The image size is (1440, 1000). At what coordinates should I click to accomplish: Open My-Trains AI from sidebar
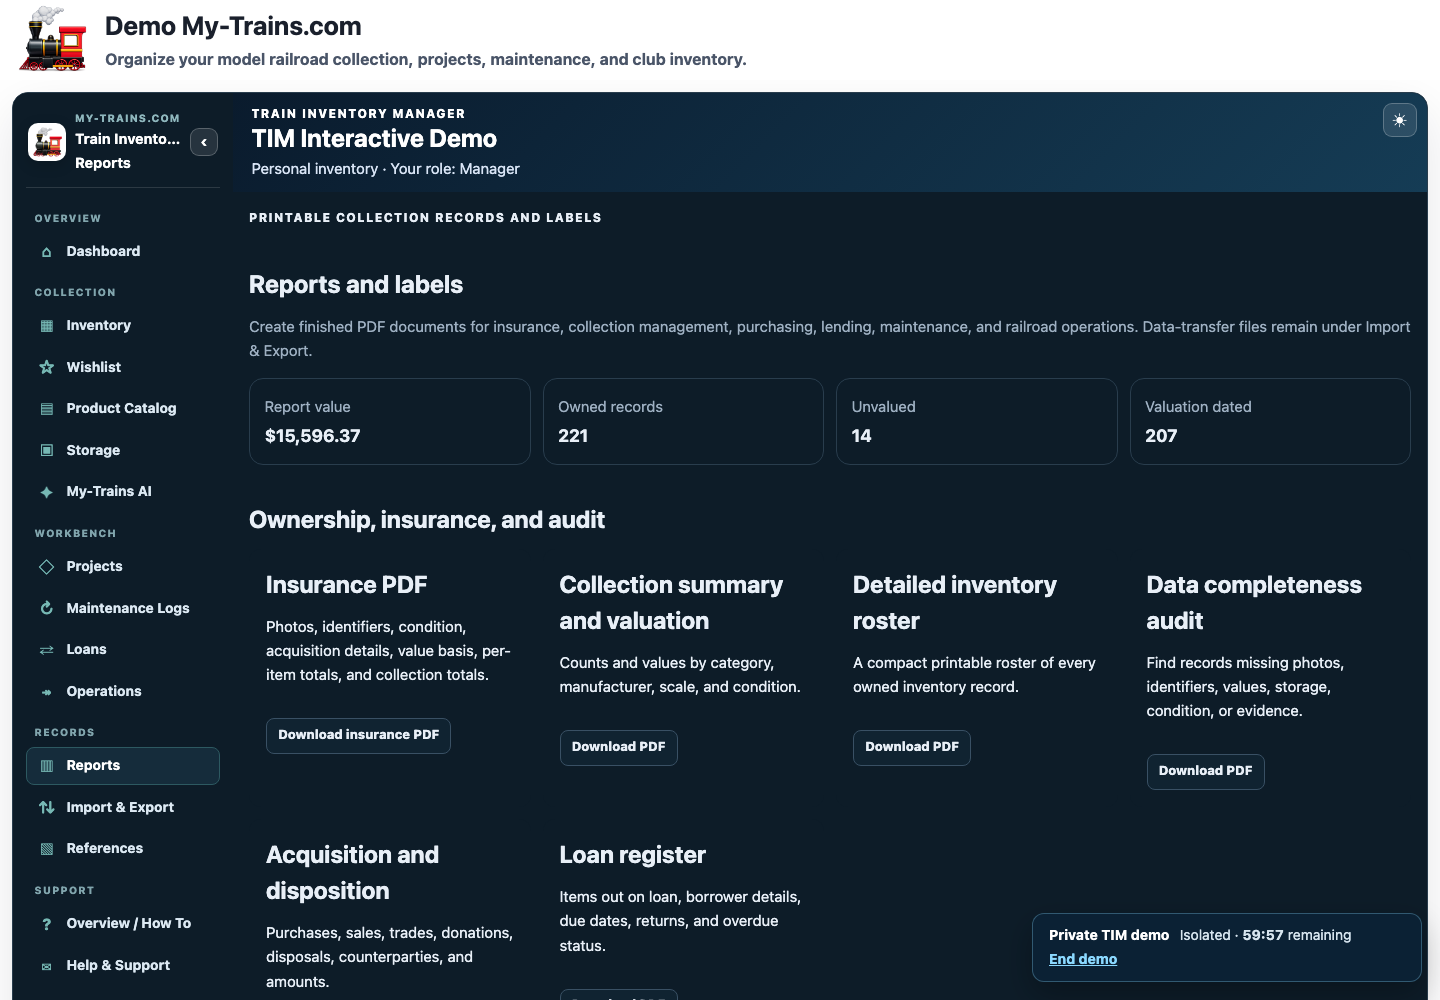[123, 491]
